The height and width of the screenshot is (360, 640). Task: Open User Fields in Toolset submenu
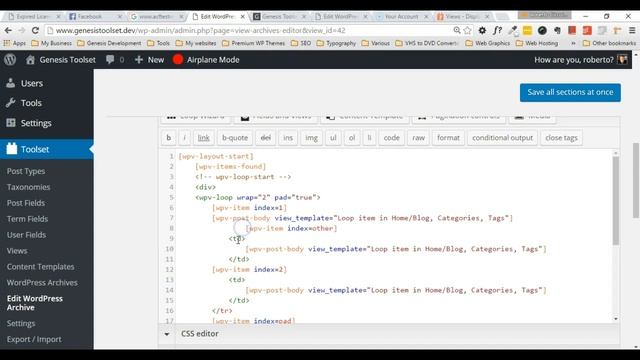pyautogui.click(x=26, y=235)
